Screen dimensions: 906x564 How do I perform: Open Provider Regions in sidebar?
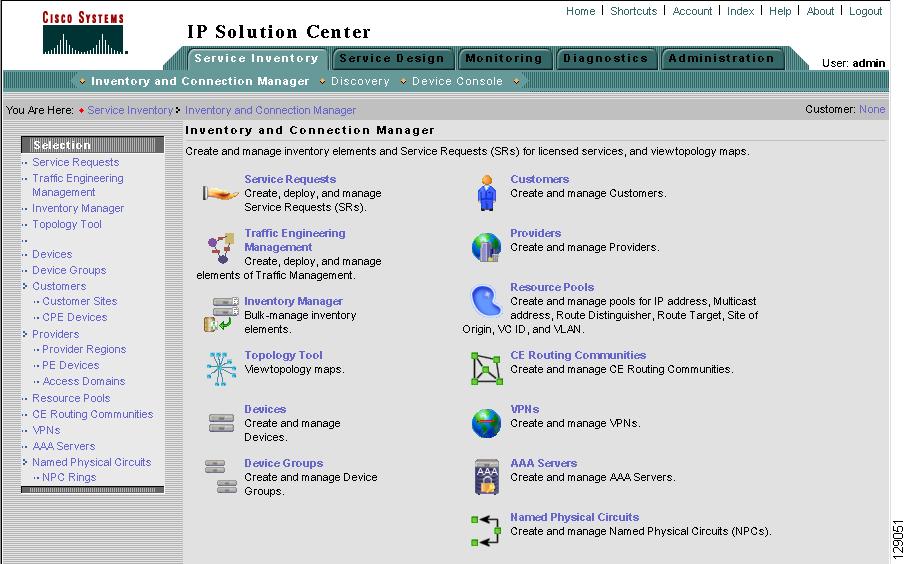84,349
